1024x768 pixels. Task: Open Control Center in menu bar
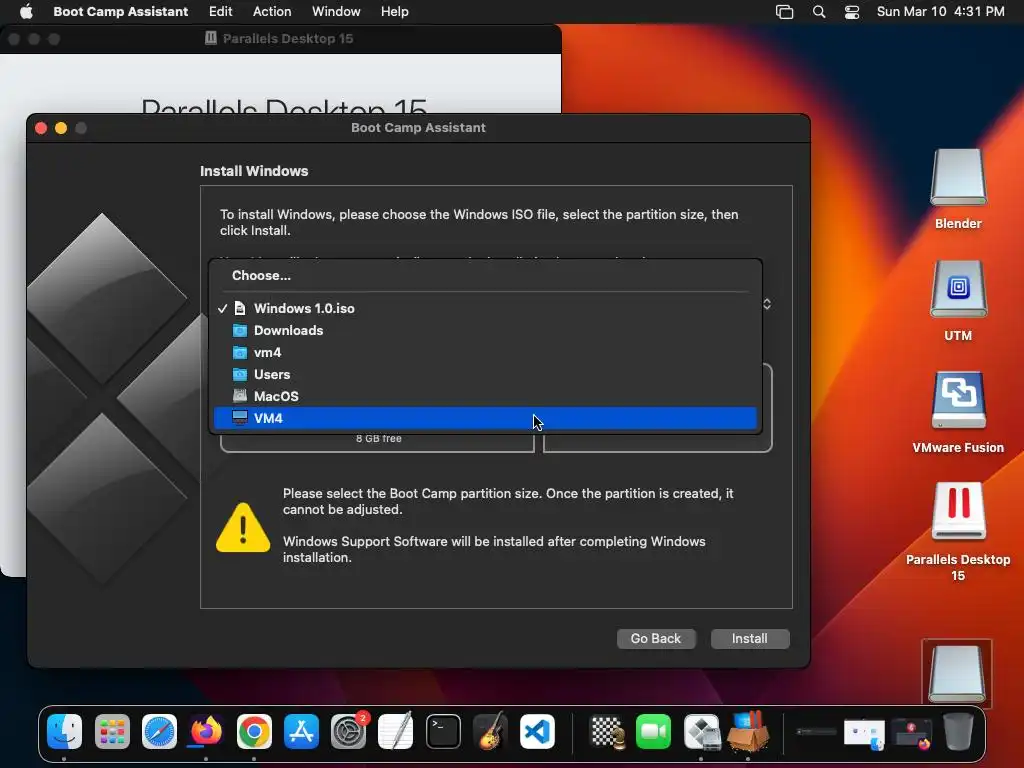pos(852,11)
